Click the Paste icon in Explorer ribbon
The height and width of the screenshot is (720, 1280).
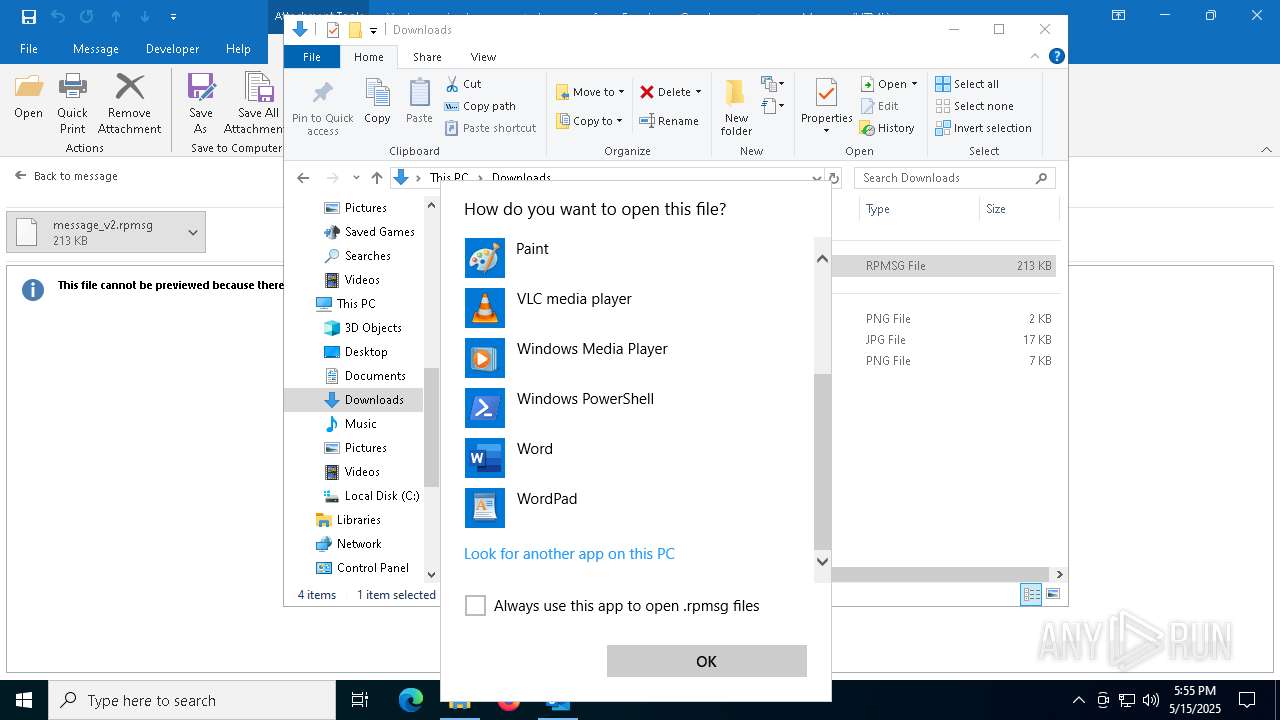click(419, 102)
